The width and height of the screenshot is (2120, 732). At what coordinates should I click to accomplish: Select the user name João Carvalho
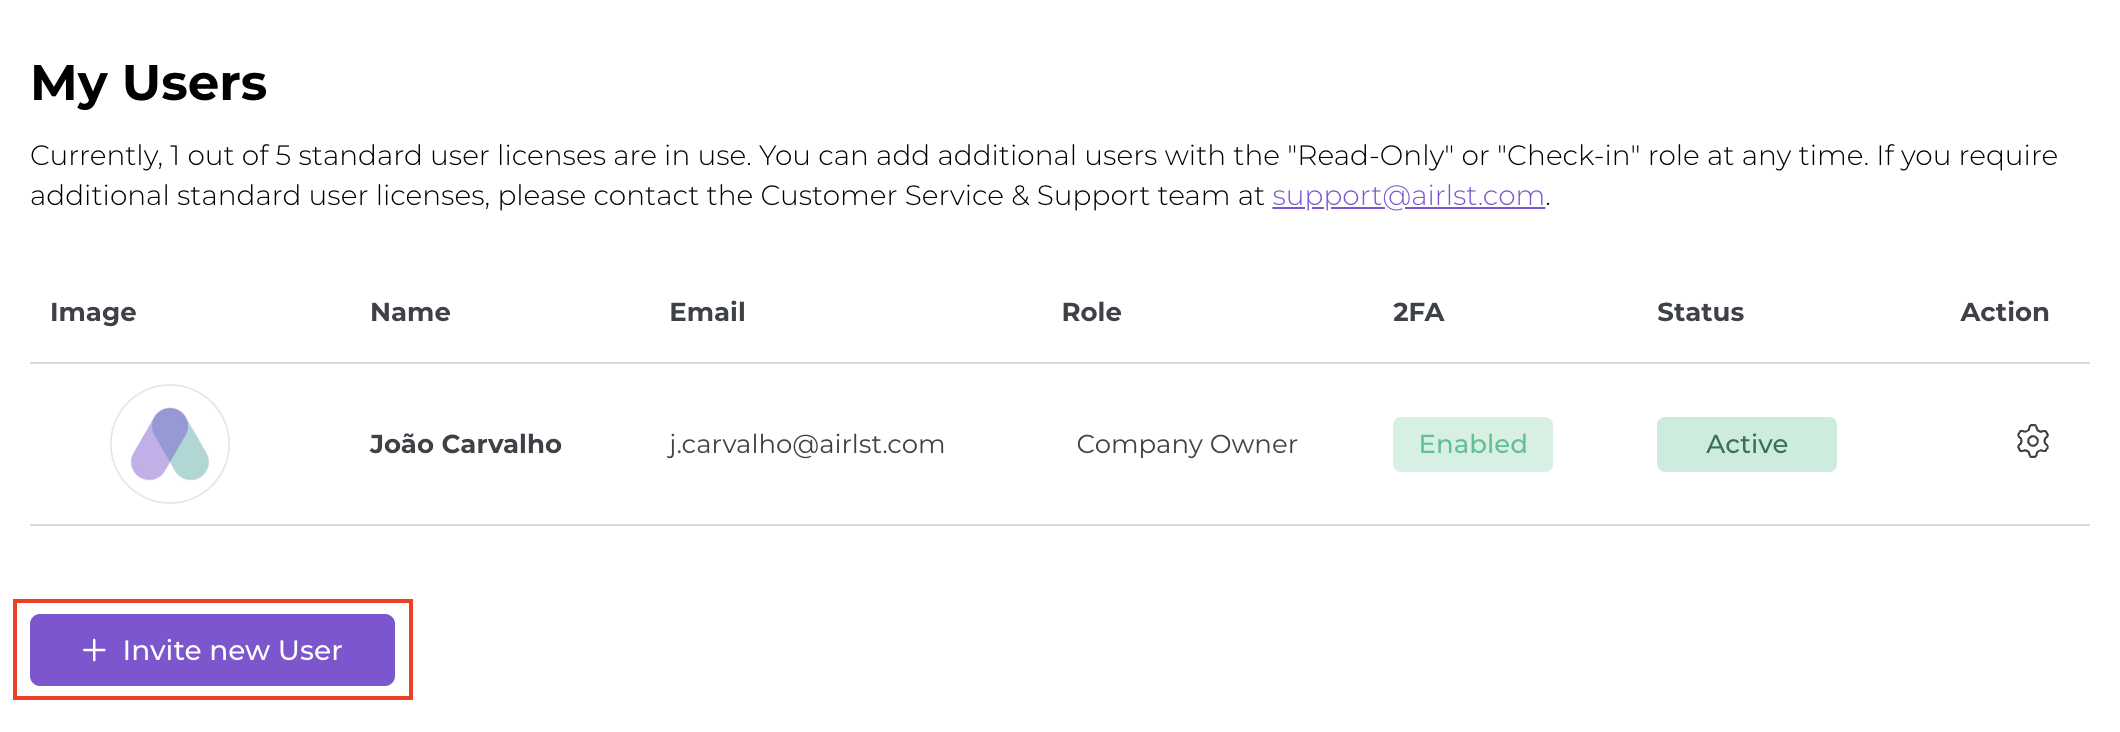(465, 444)
